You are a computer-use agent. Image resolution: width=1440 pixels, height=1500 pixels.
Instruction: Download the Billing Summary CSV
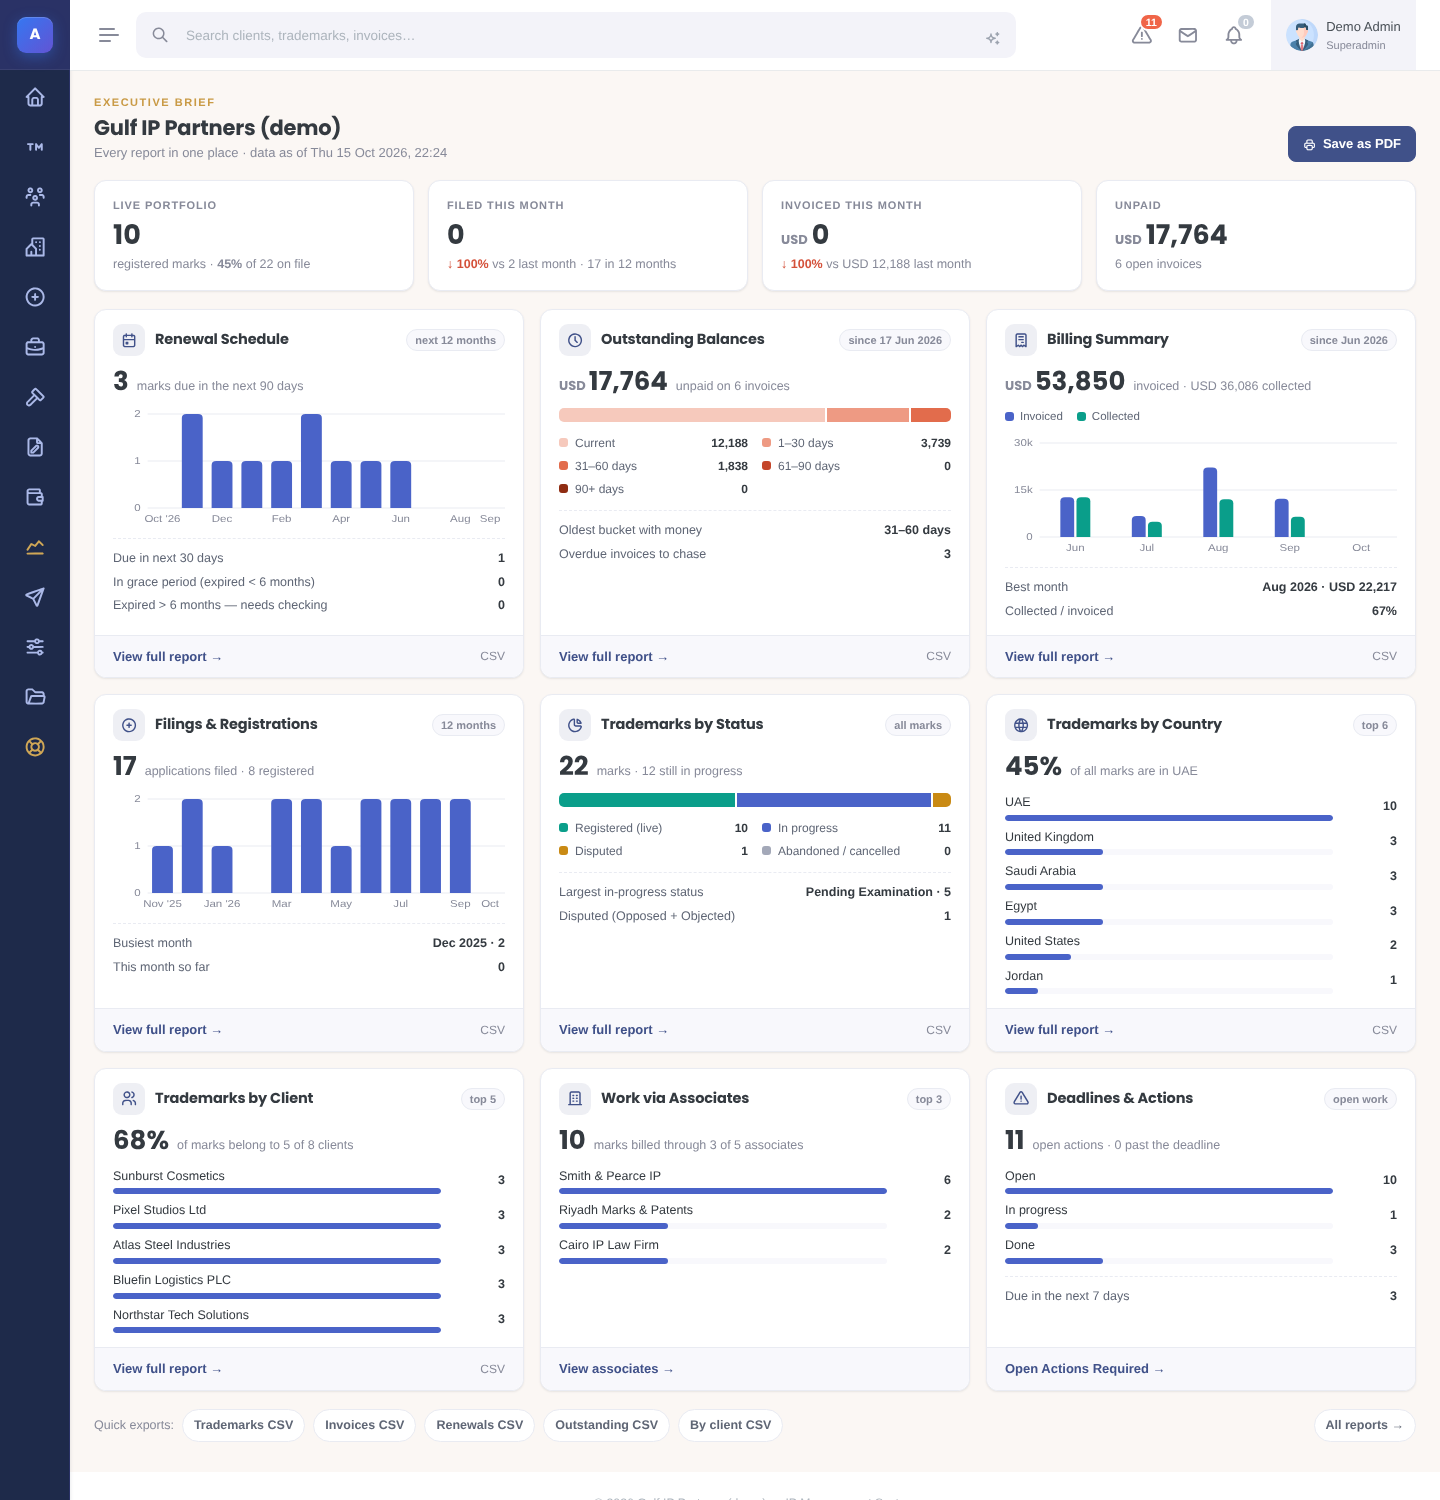pos(1384,656)
